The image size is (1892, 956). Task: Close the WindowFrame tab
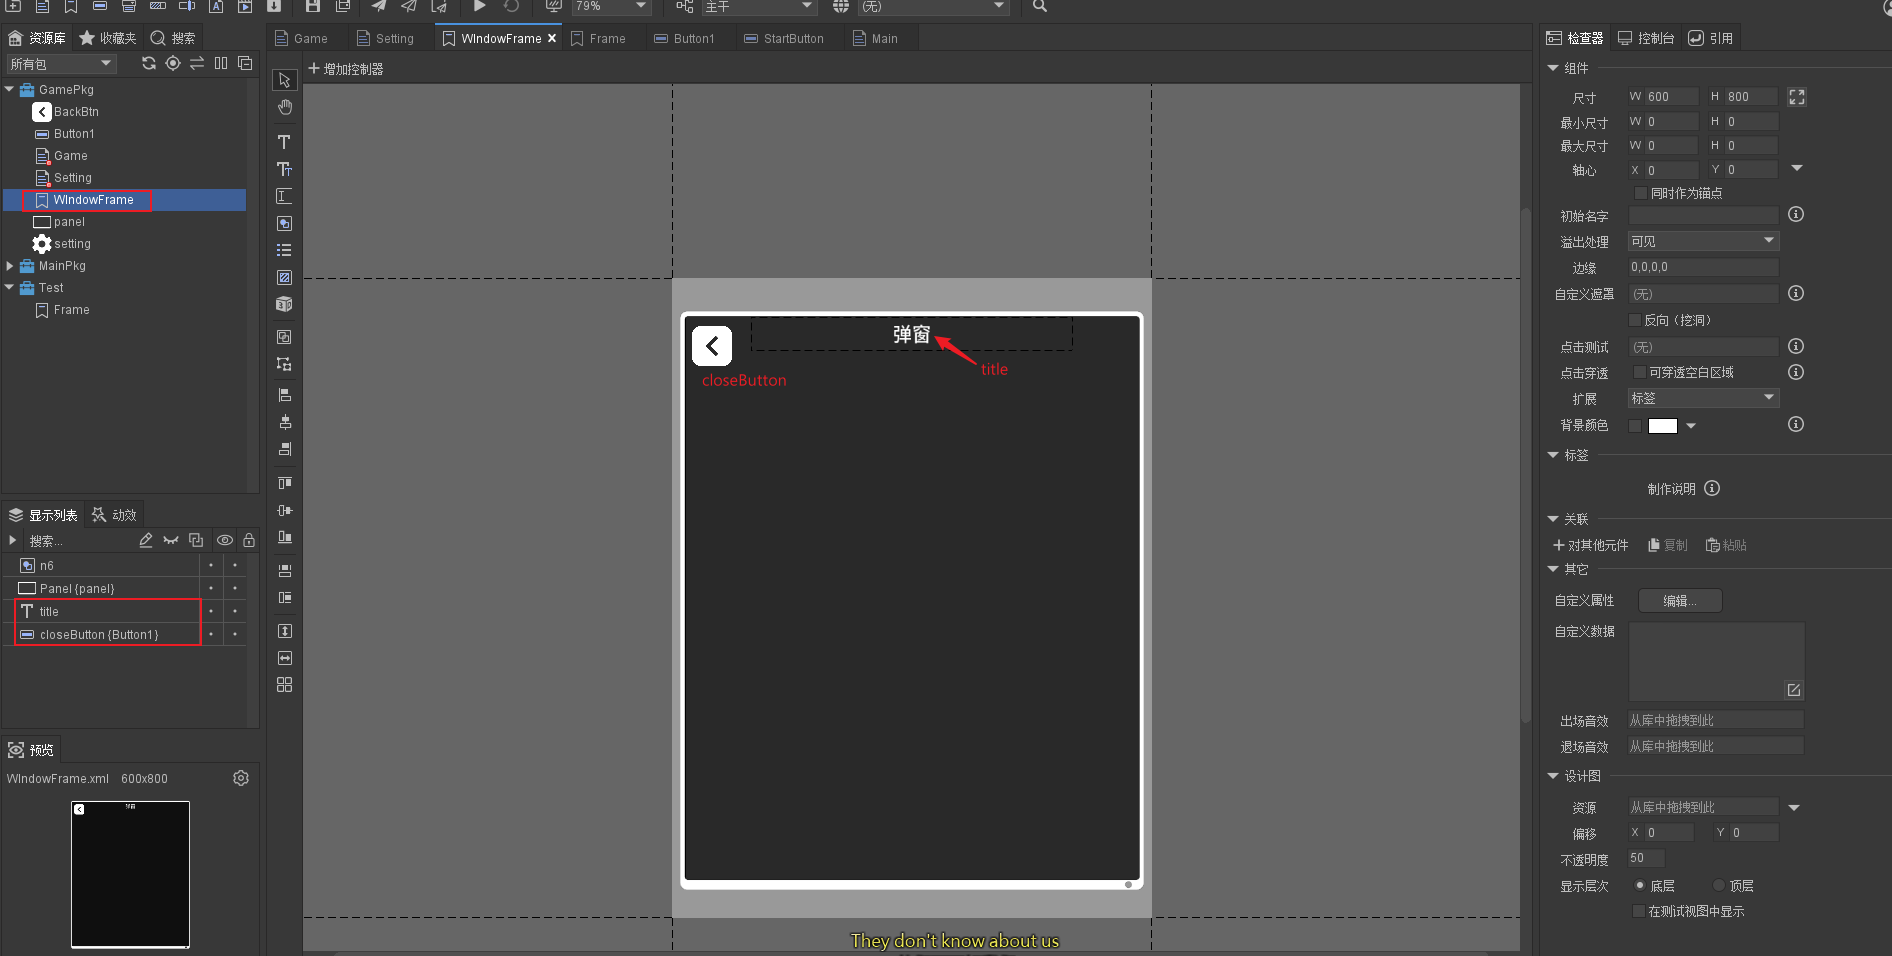tap(552, 38)
